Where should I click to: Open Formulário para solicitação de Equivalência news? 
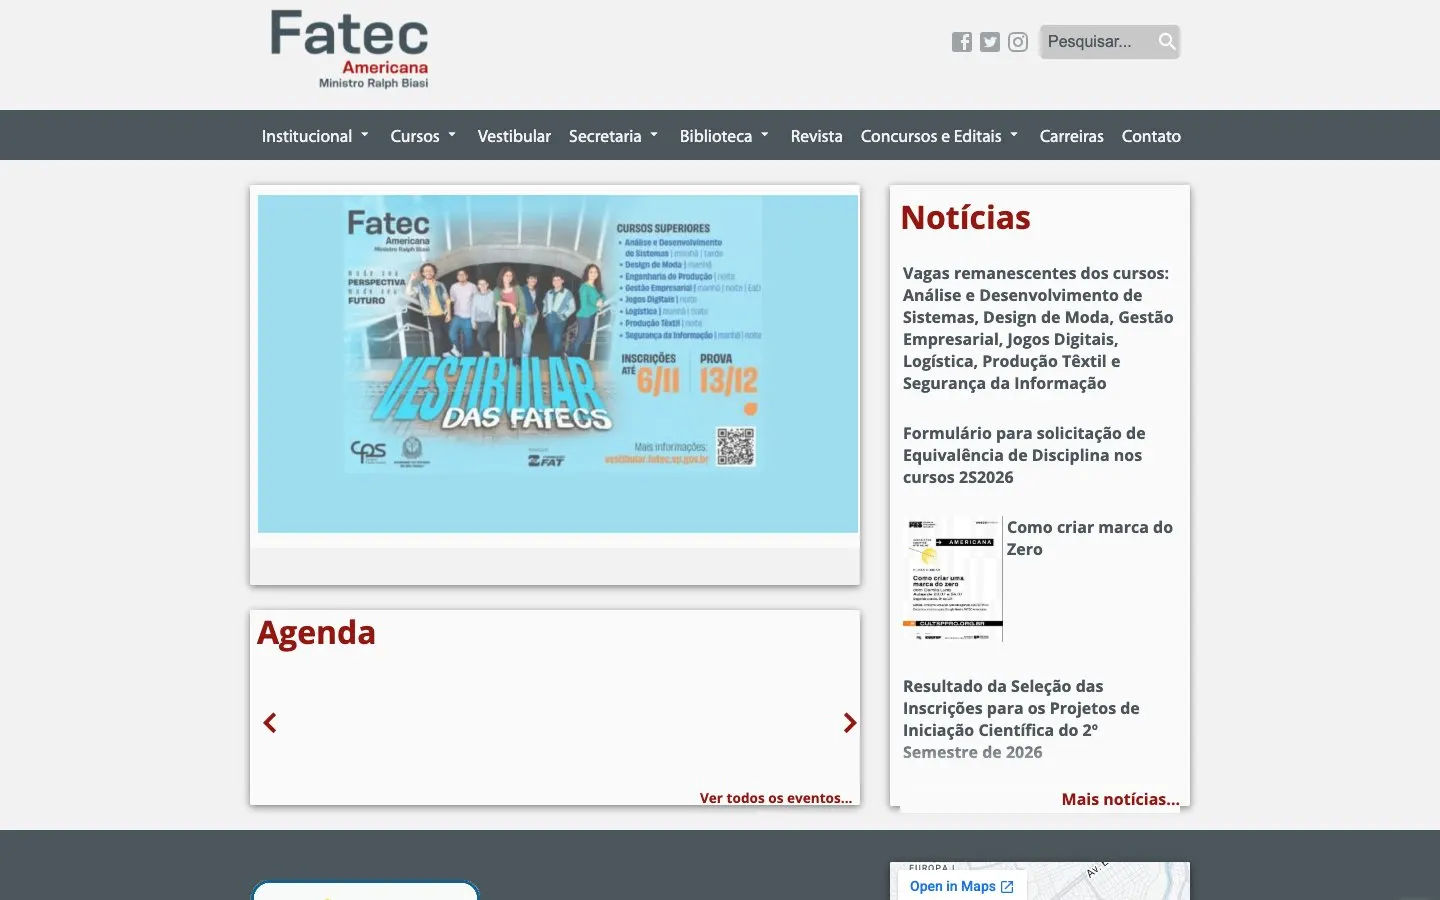pyautogui.click(x=1024, y=455)
